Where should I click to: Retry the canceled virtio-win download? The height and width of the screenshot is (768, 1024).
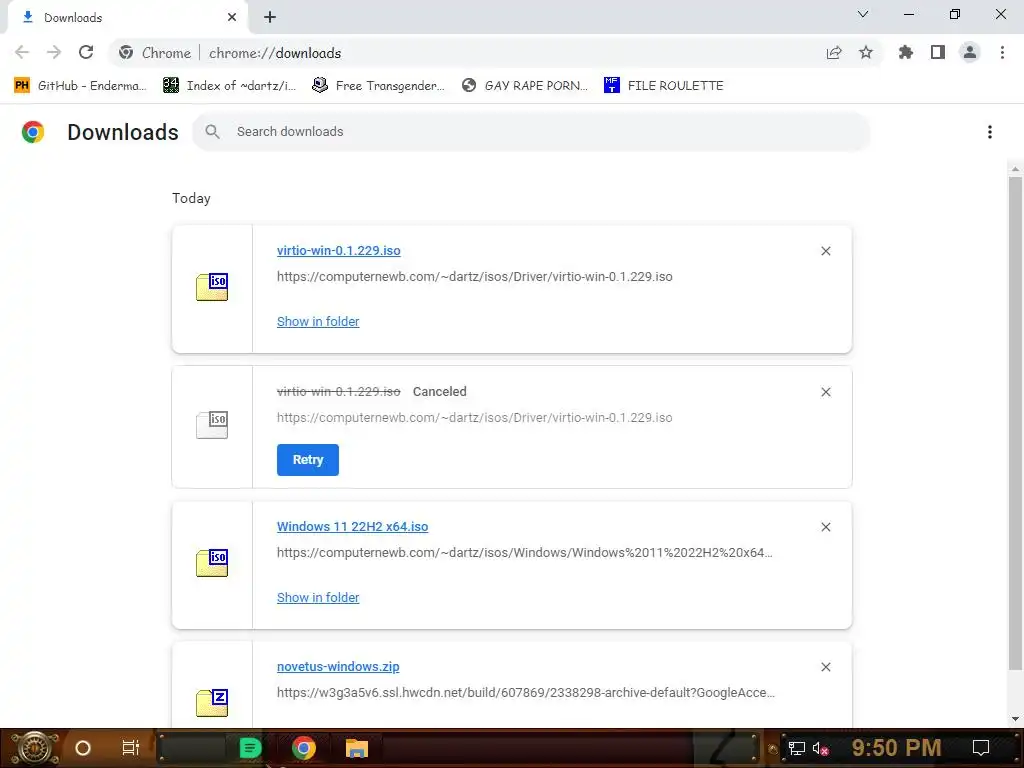(x=308, y=460)
